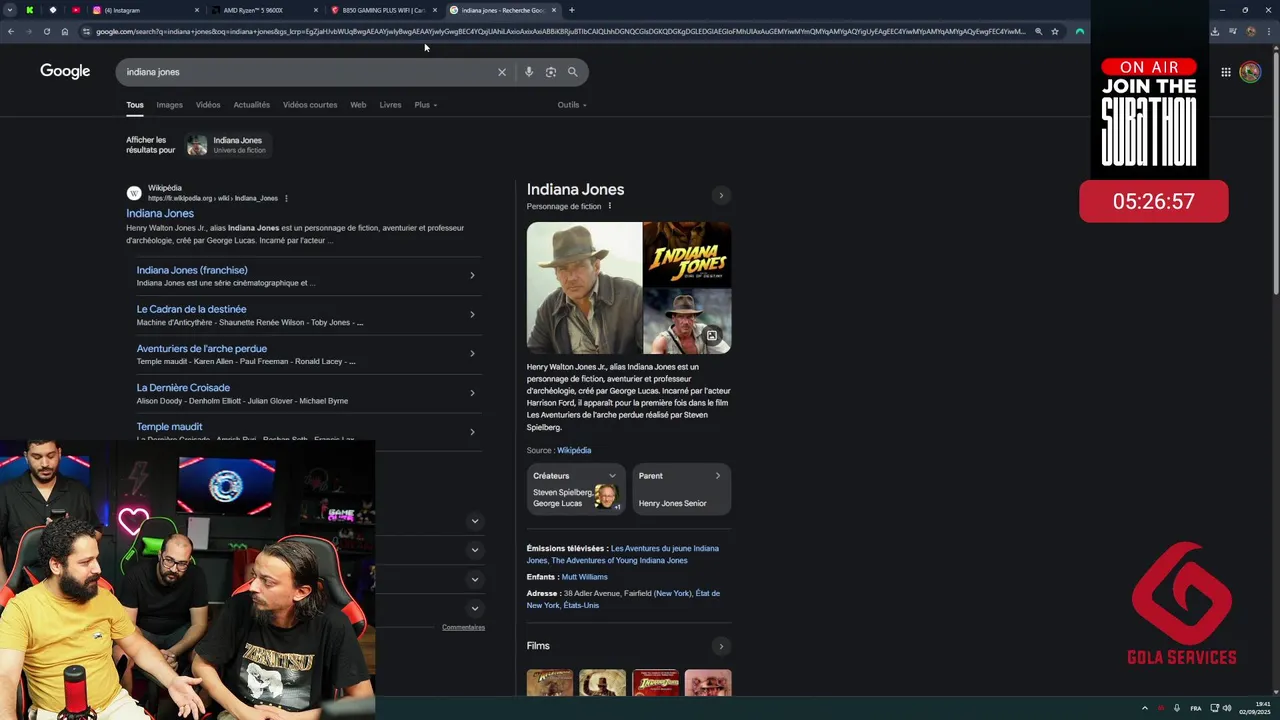
Task: Open the taskbar volume control
Action: tap(1226, 708)
